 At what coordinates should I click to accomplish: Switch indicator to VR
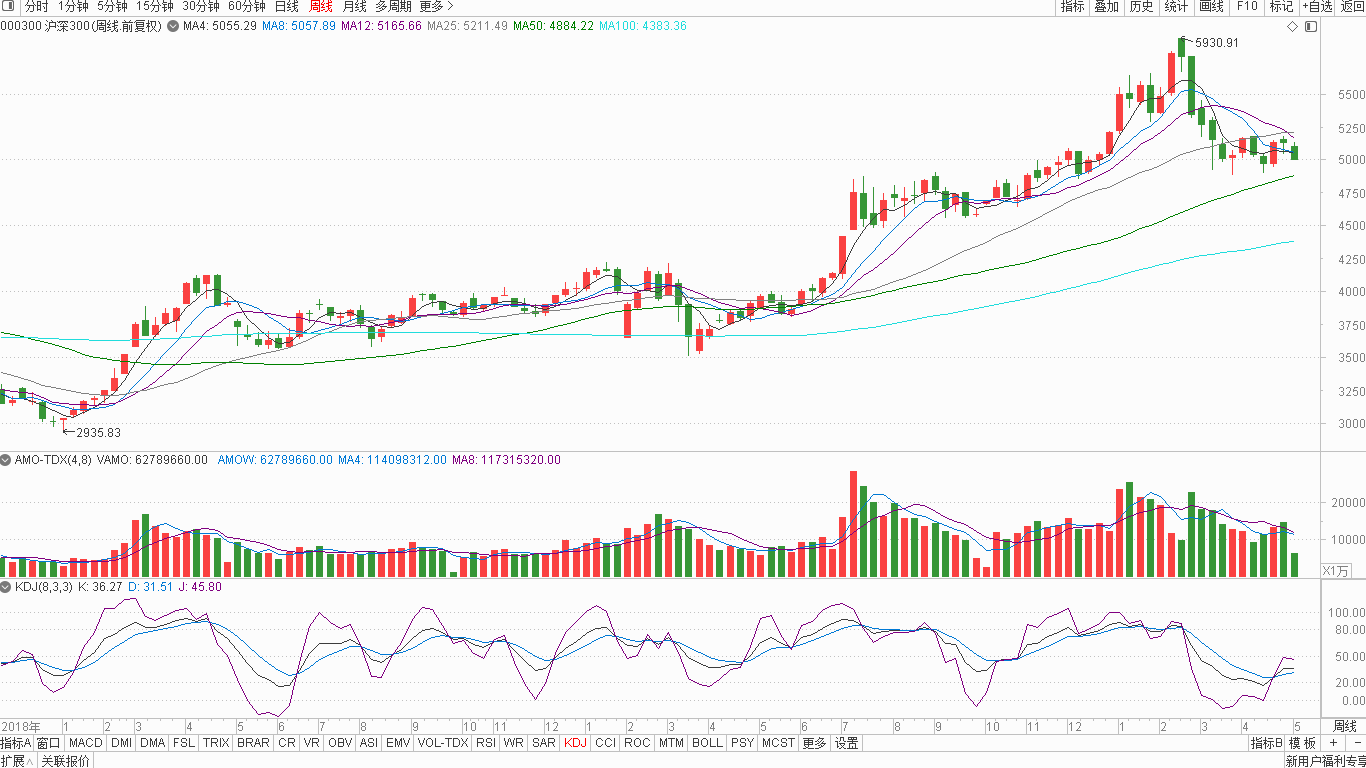pos(312,743)
